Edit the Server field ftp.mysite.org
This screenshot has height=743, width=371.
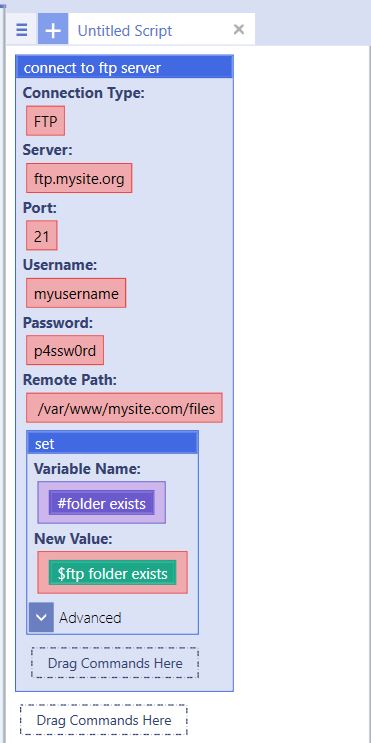click(79, 179)
